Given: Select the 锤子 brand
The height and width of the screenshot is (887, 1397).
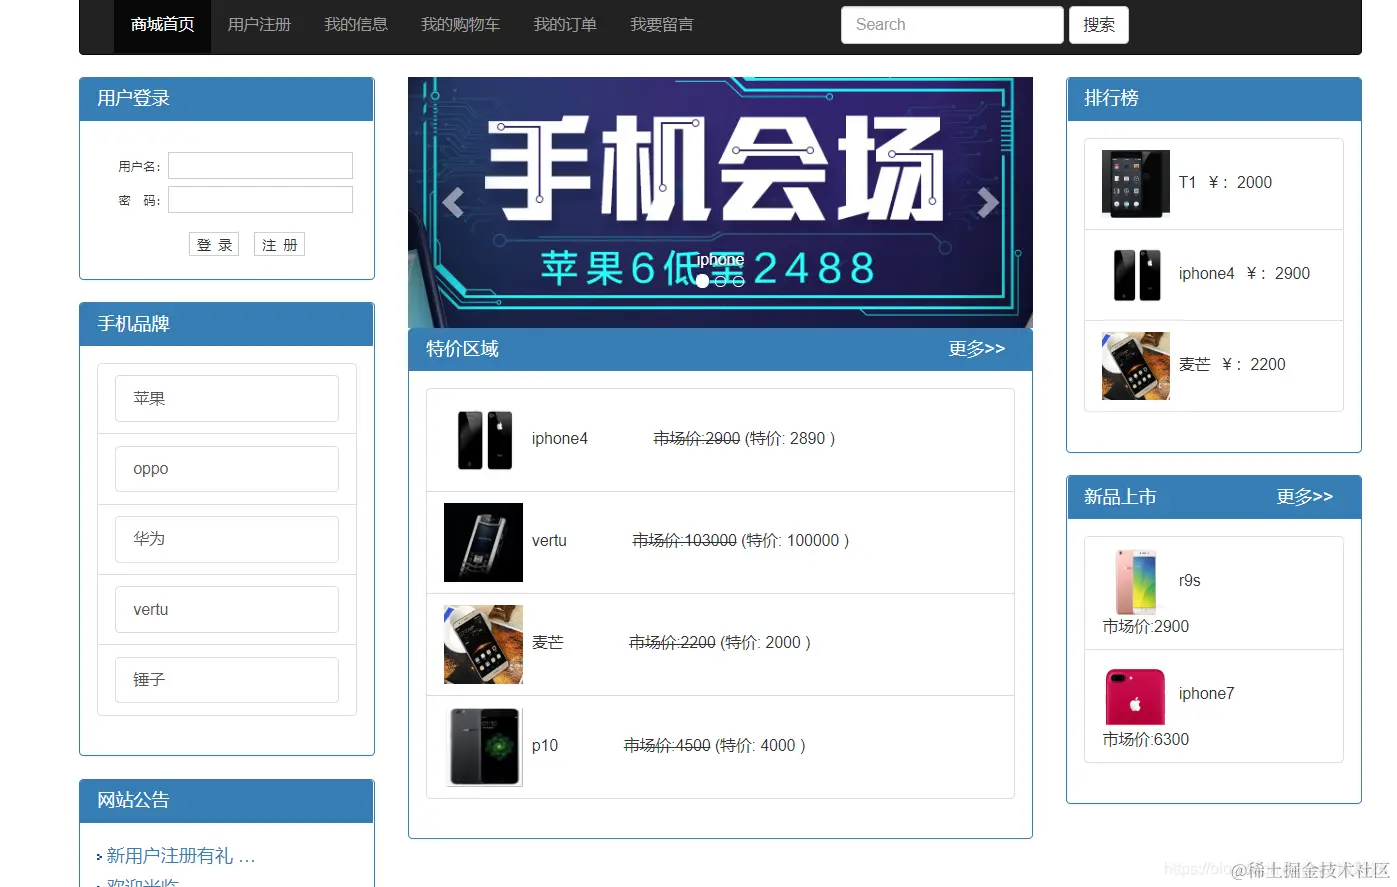Looking at the screenshot, I should point(227,679).
